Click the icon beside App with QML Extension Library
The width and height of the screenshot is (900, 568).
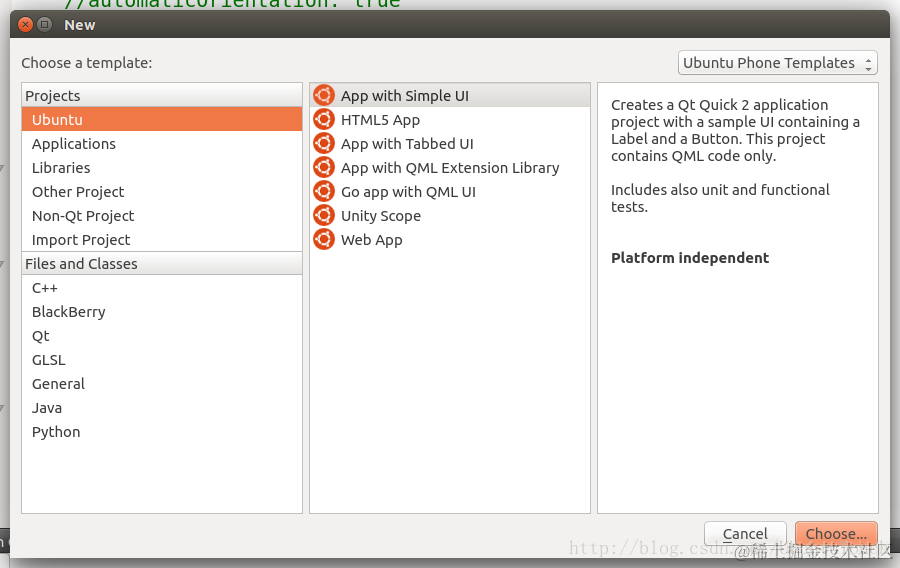point(324,168)
